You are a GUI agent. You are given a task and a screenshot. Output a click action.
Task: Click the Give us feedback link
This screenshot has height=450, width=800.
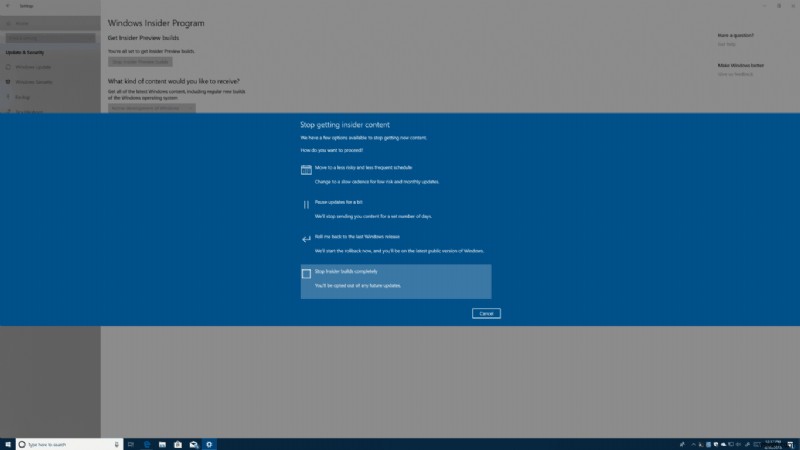pos(735,74)
